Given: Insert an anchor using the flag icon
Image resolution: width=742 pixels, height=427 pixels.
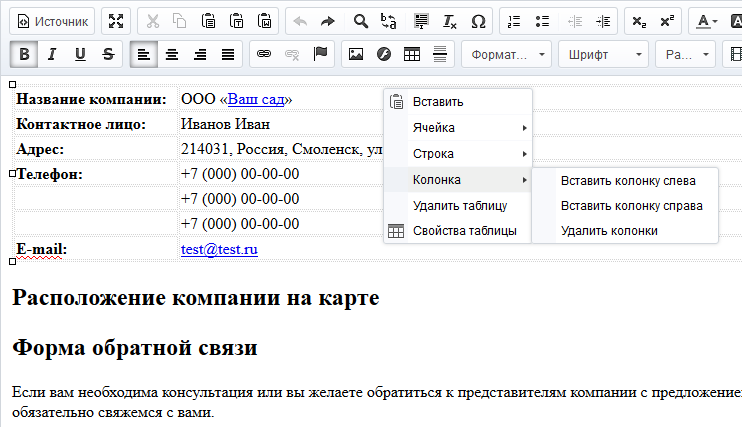Looking at the screenshot, I should [320, 54].
